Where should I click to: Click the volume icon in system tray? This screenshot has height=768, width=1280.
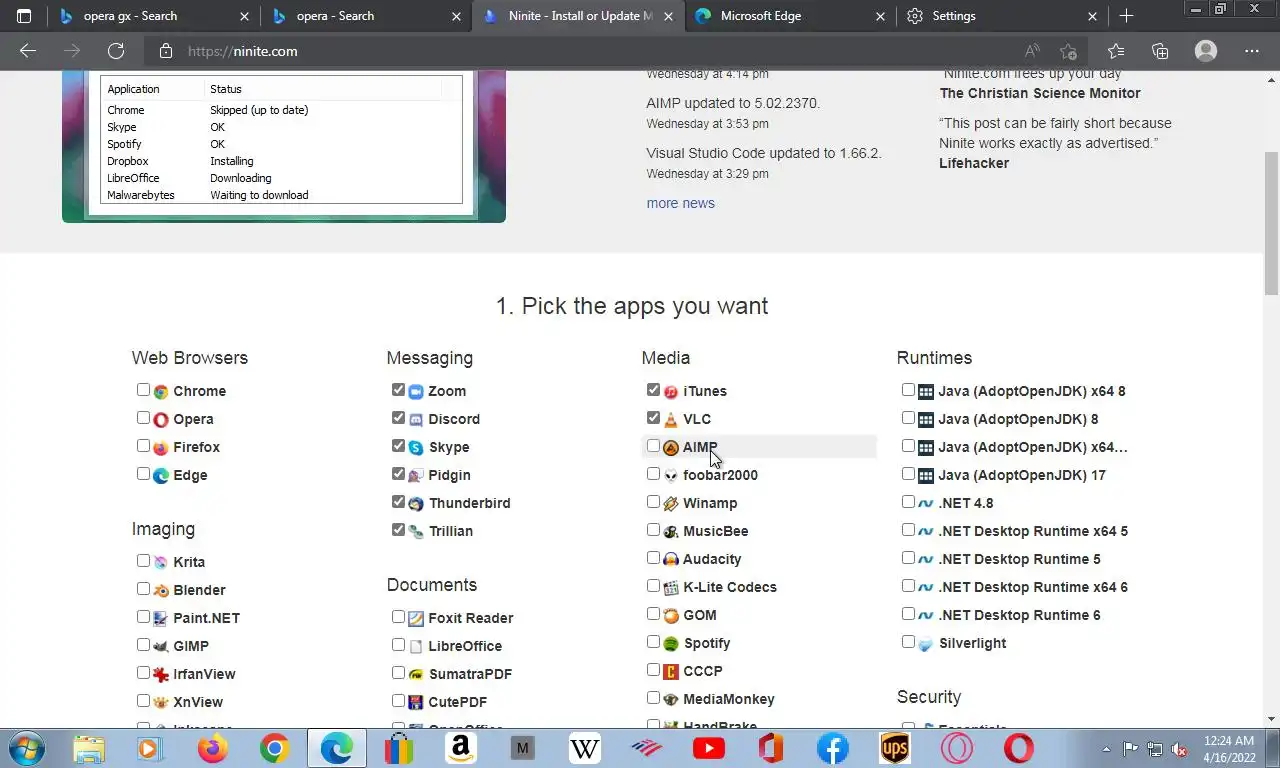point(1179,748)
